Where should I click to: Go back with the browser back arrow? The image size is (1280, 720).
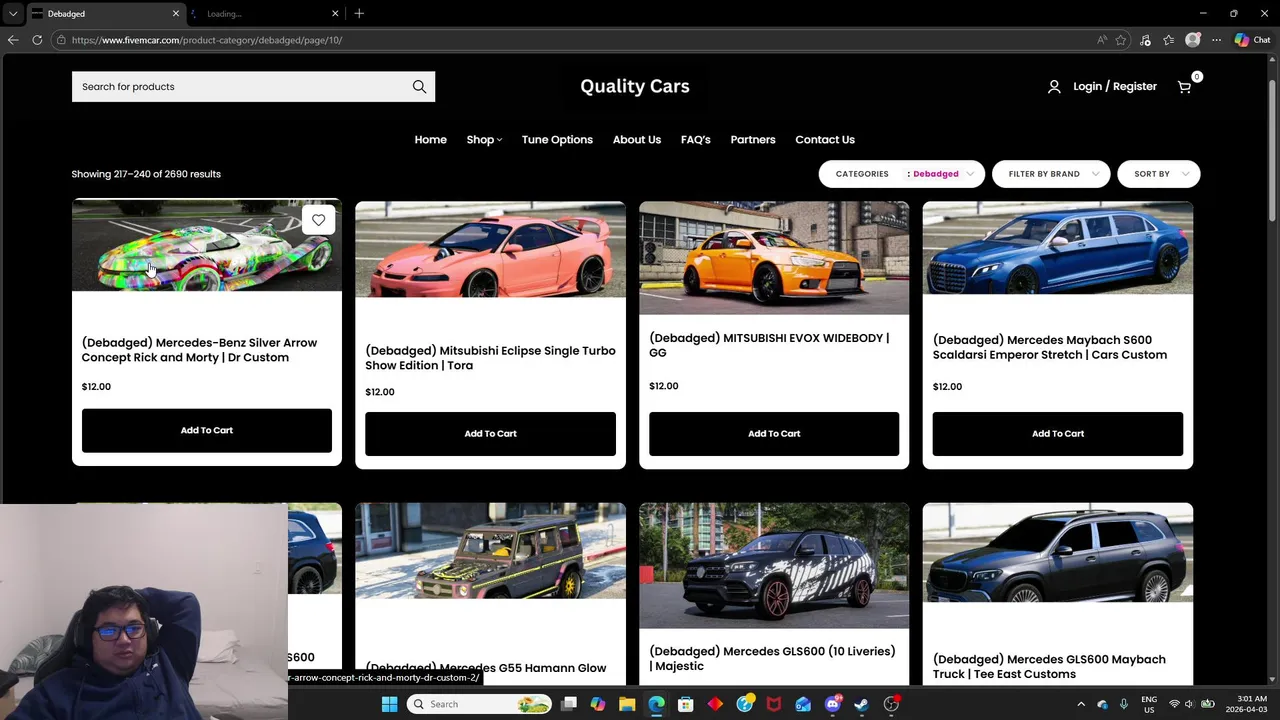point(13,40)
